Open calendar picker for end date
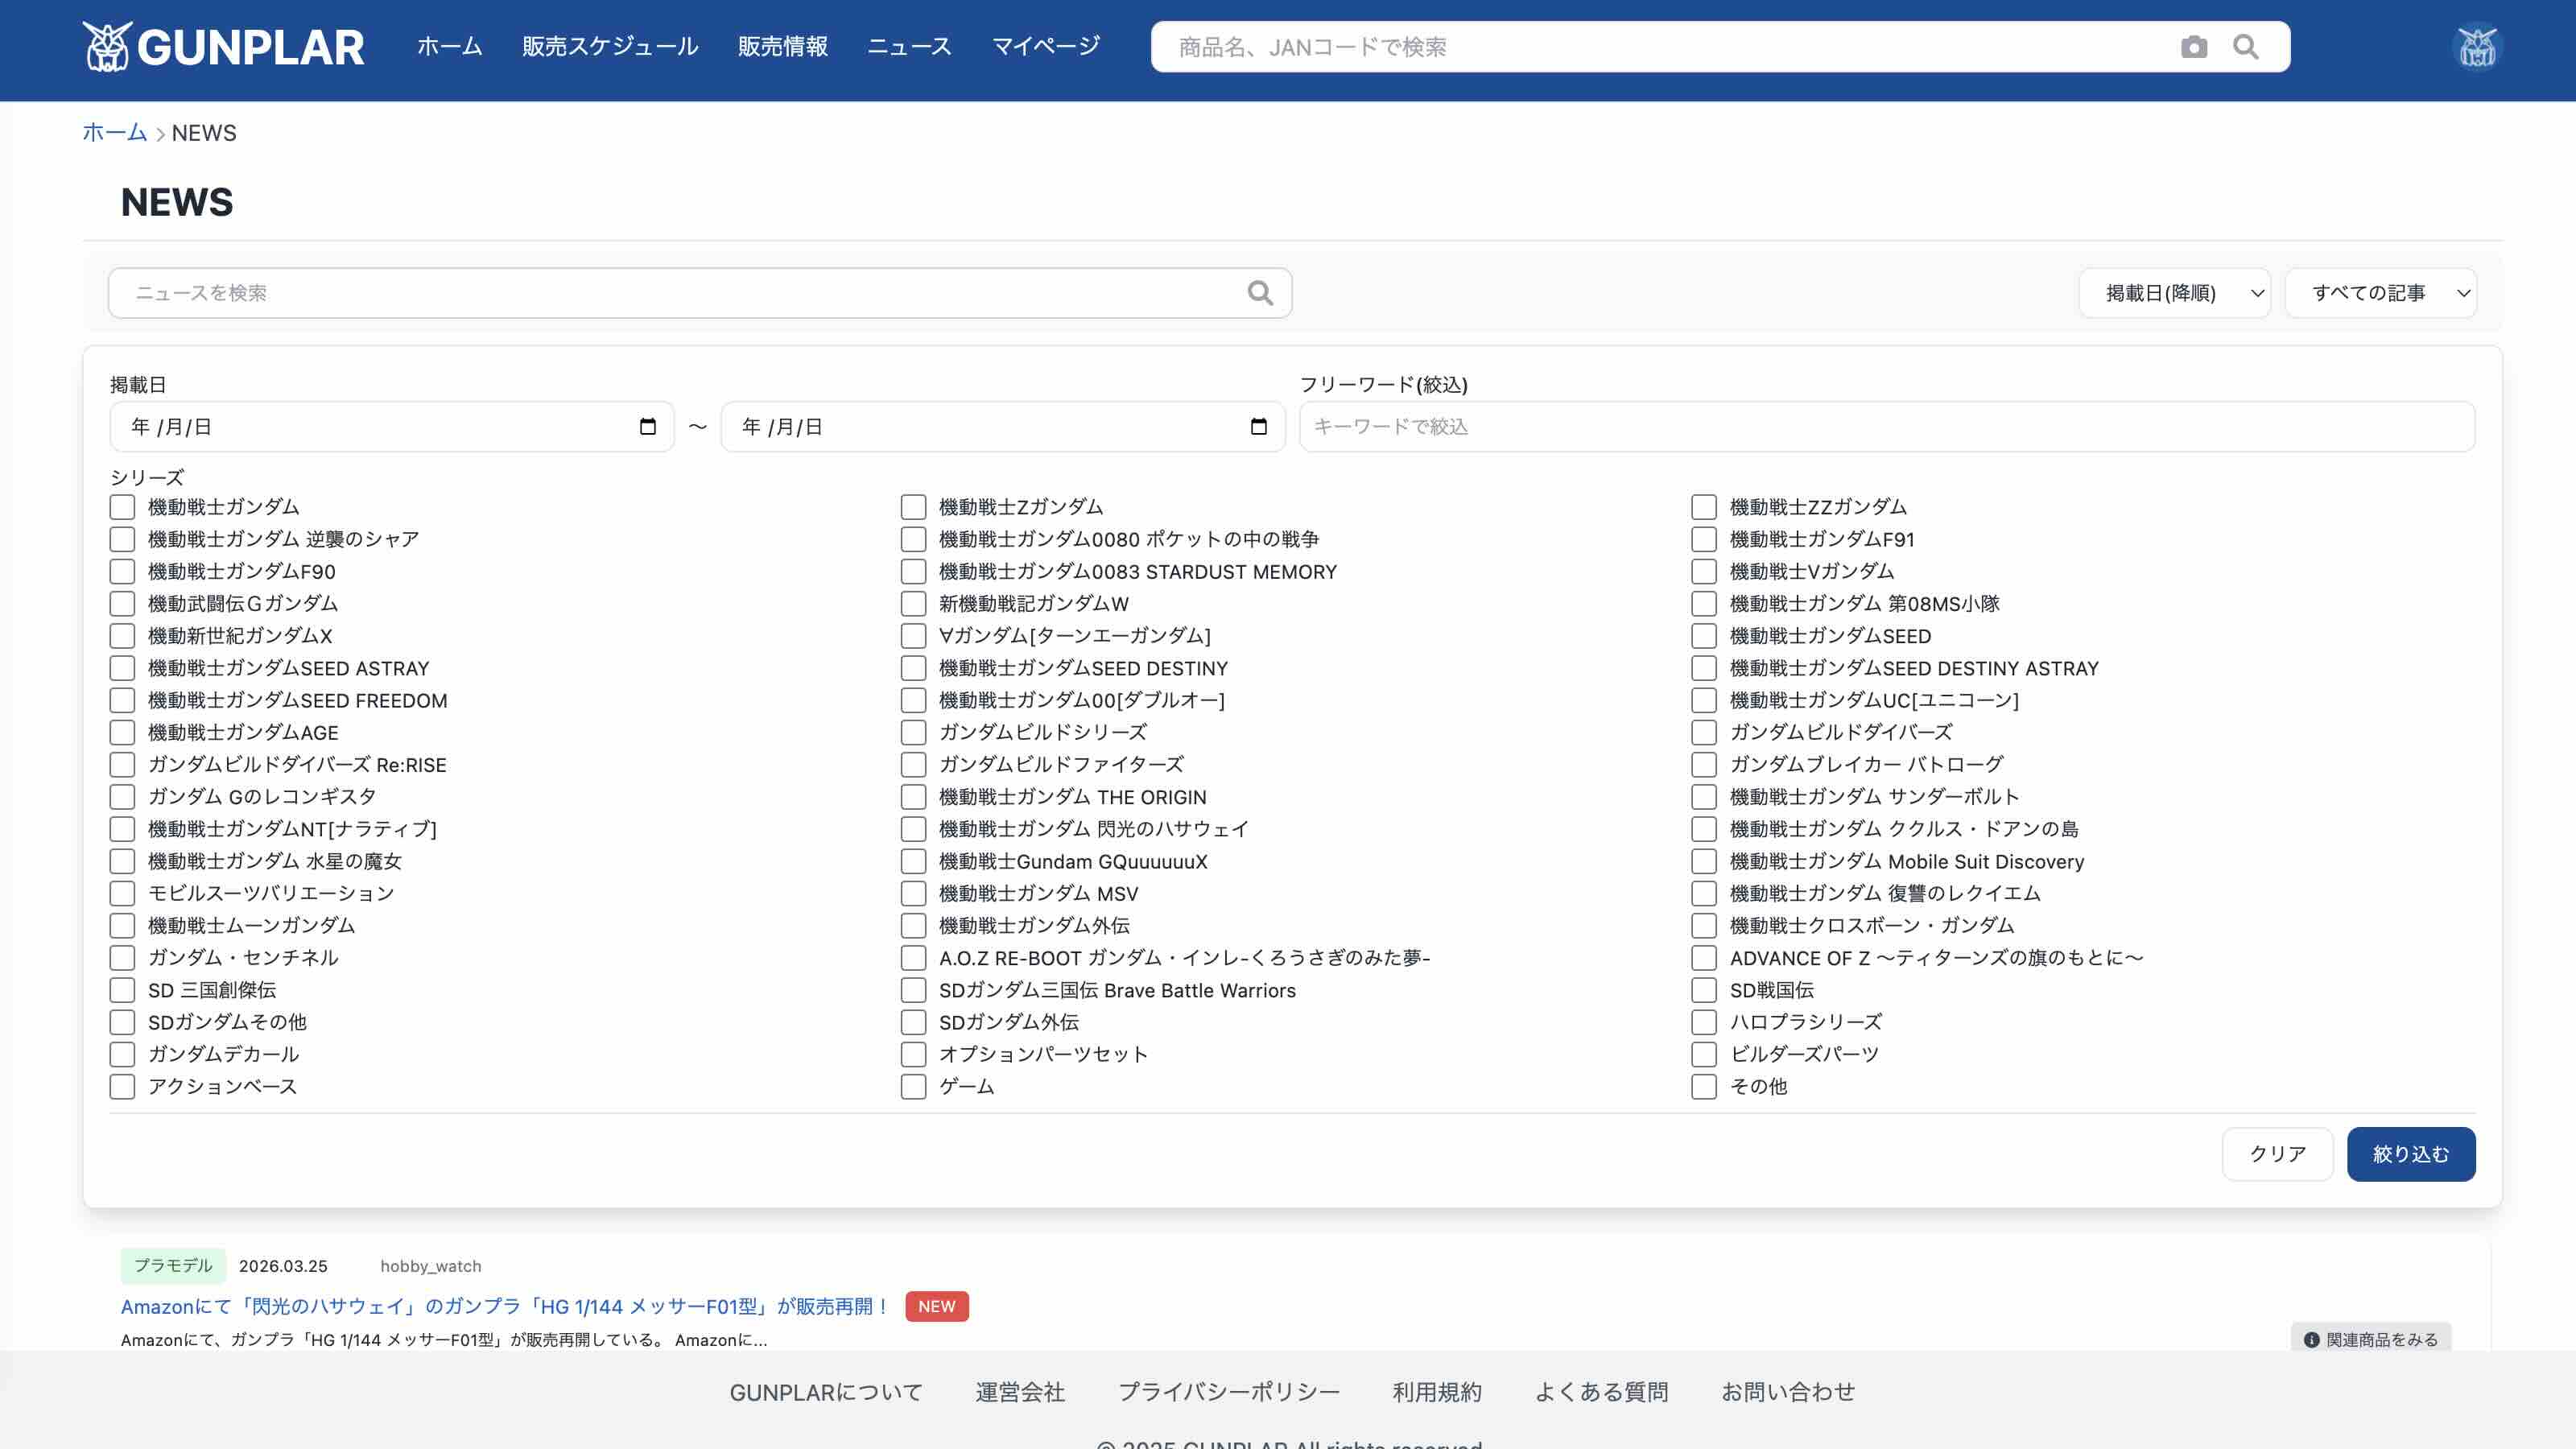The width and height of the screenshot is (2576, 1449). click(x=1259, y=427)
